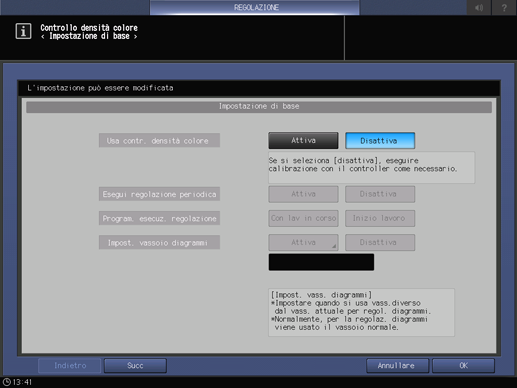
Task: Click the Esegui regolazione periodica label
Action: (159, 194)
